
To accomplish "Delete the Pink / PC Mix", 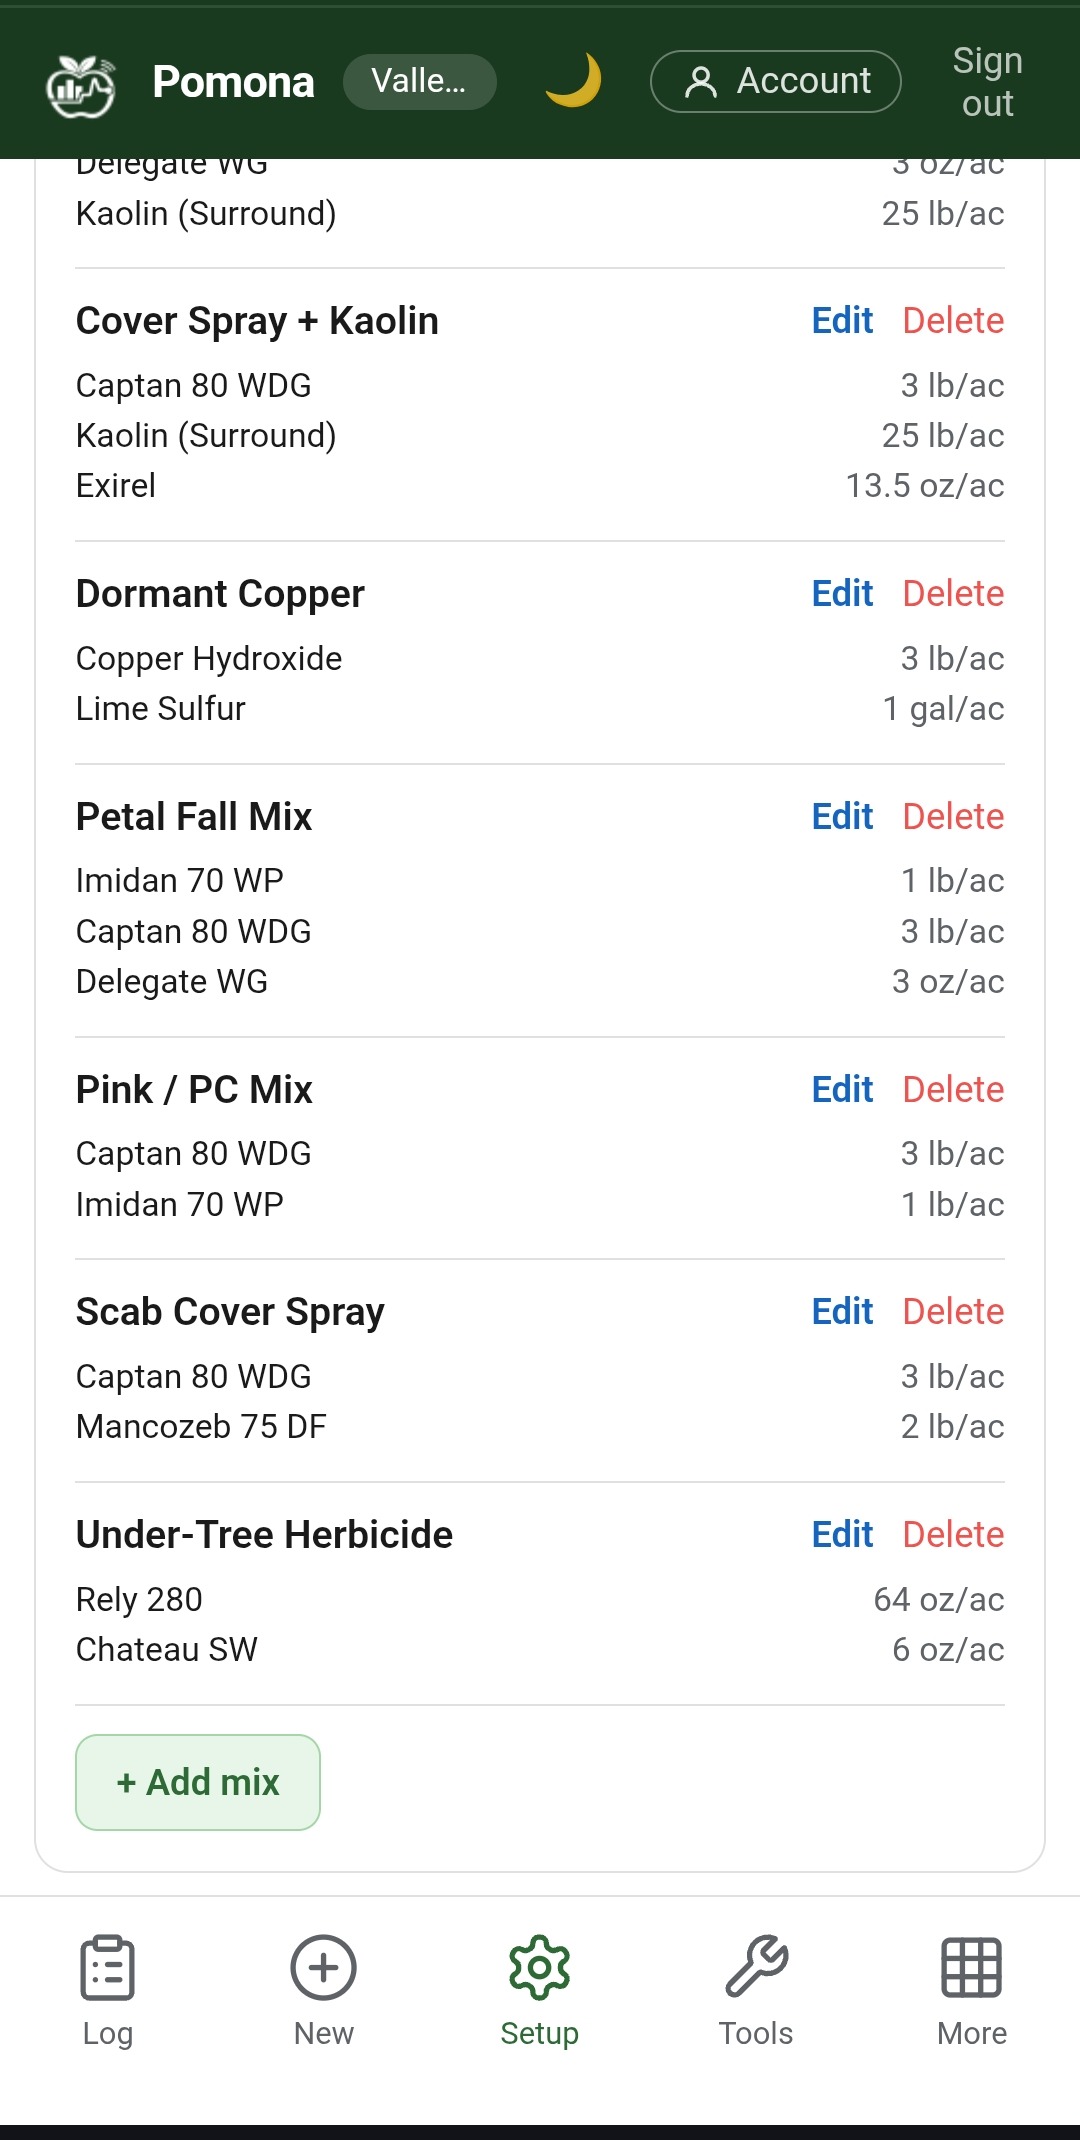I will pyautogui.click(x=953, y=1090).
